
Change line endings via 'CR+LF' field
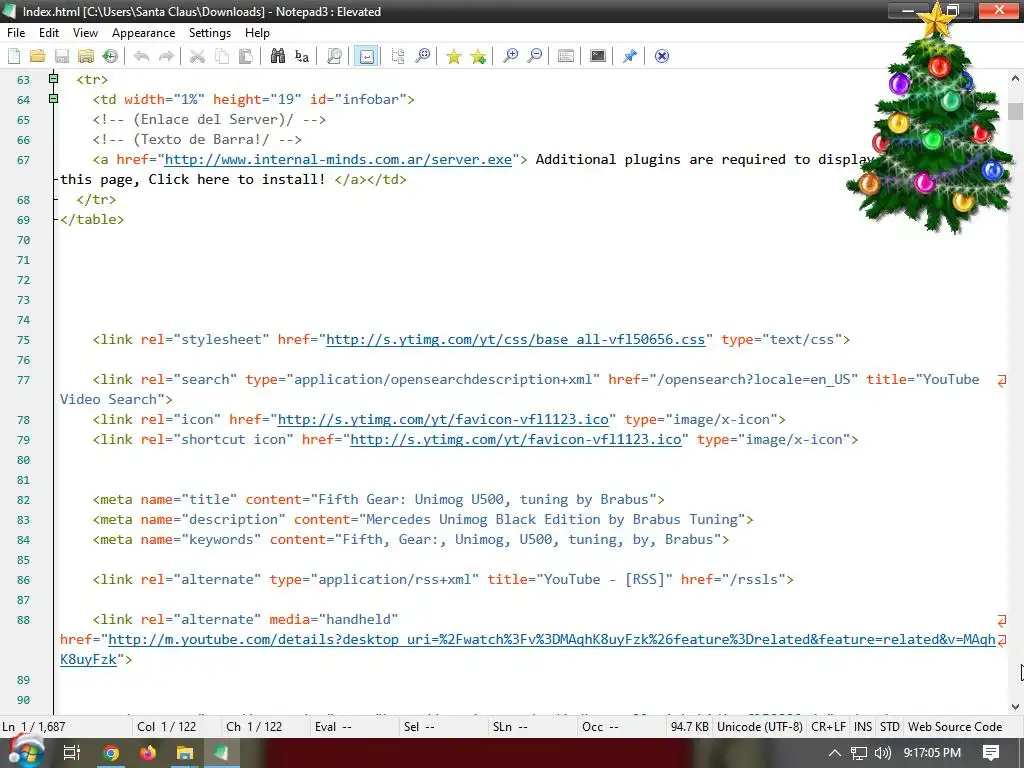(828, 727)
